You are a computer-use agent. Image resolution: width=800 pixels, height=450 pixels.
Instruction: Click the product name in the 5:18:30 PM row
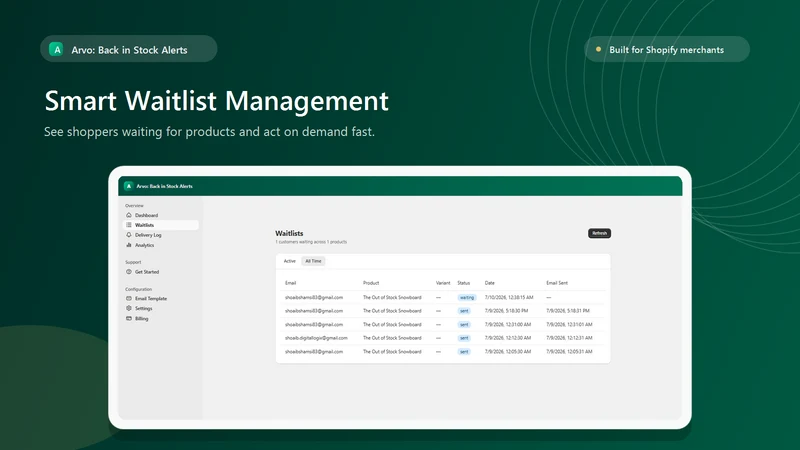pyautogui.click(x=392, y=311)
